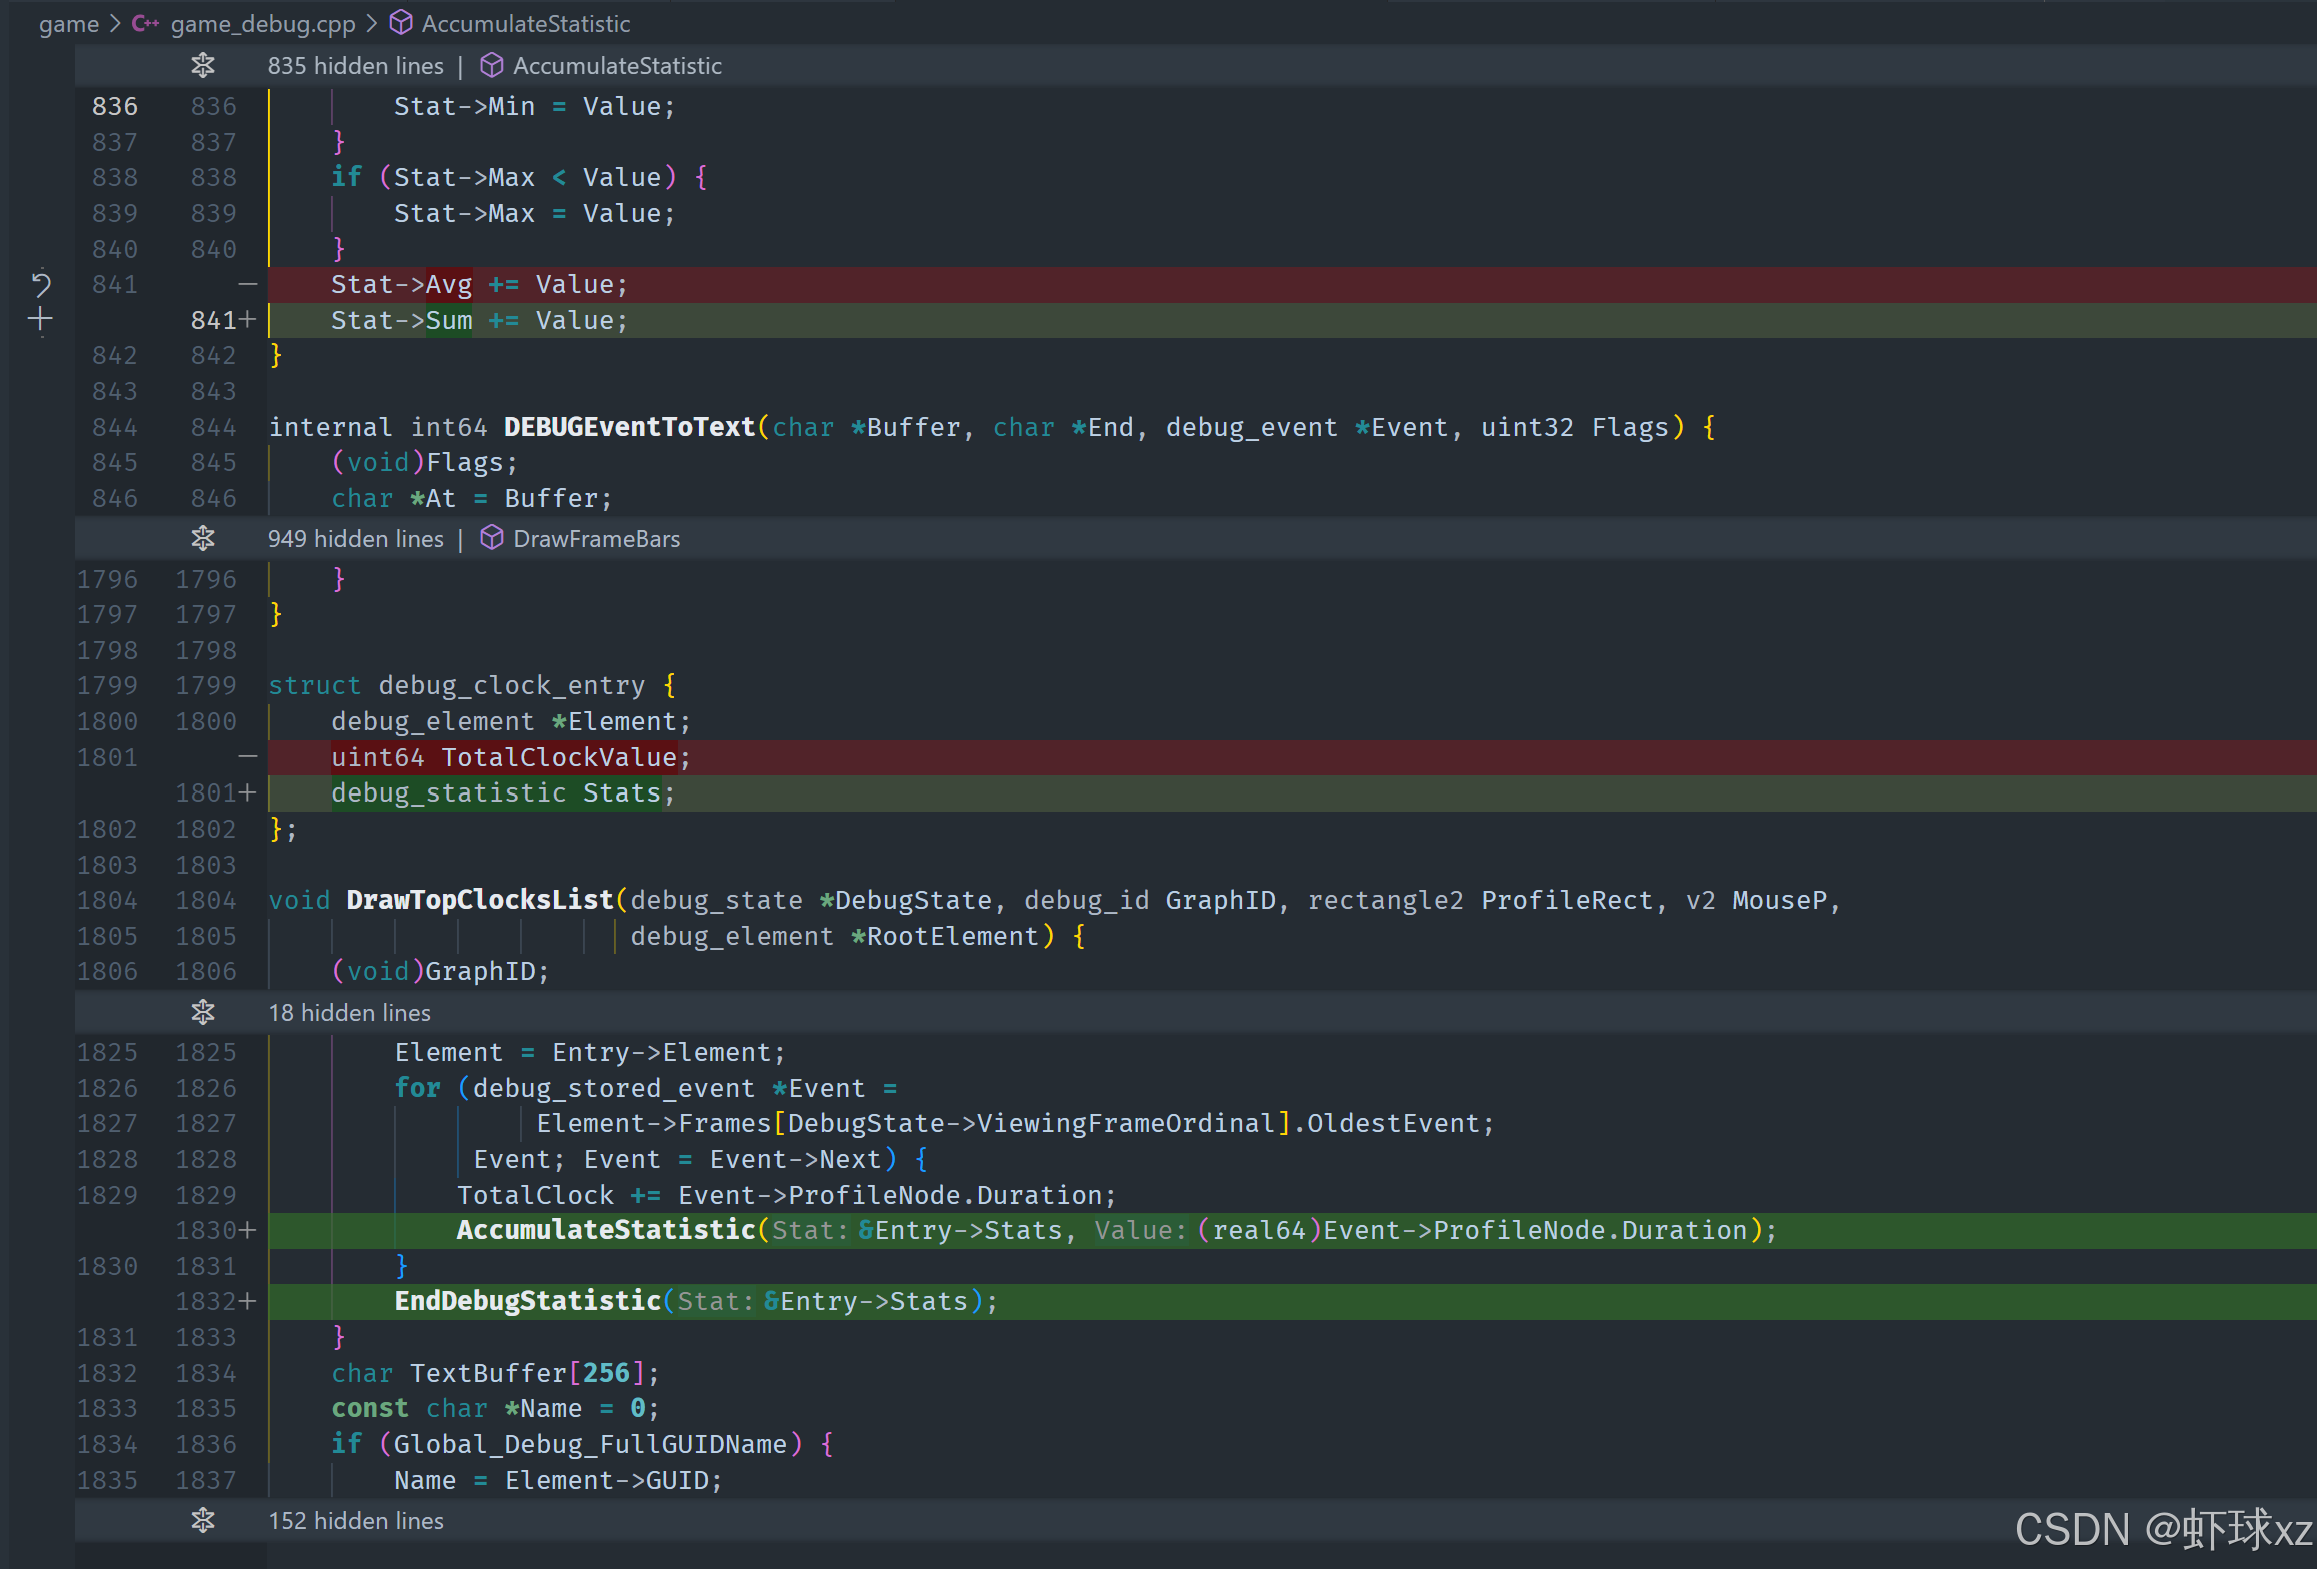Click the 18 hidden lines label

click(x=349, y=1013)
